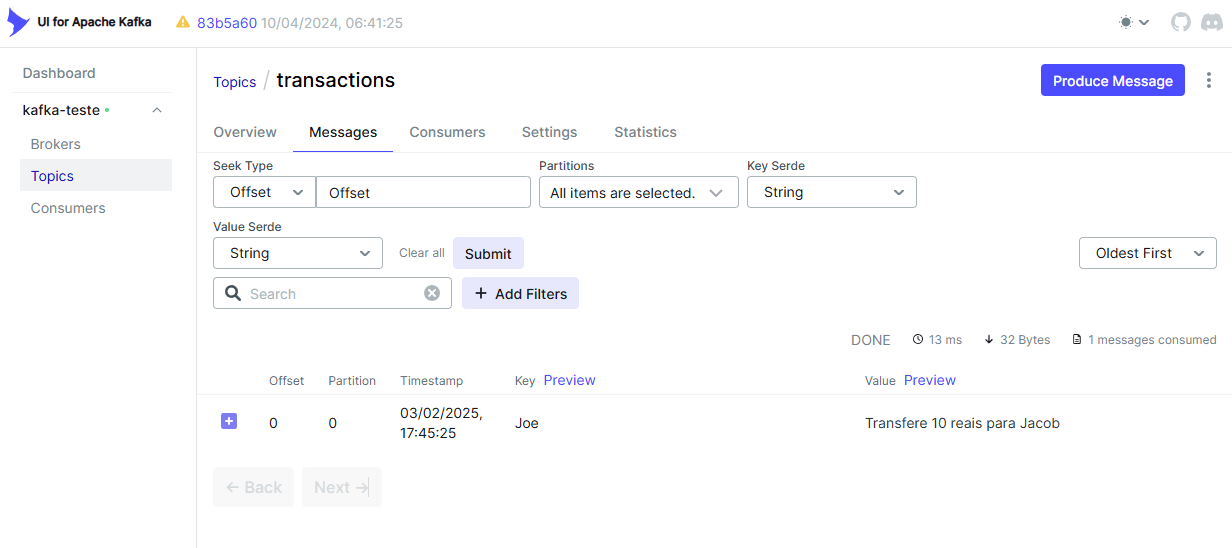Open the Statistics tab
Screen dimensions: 1232x548
coord(645,132)
